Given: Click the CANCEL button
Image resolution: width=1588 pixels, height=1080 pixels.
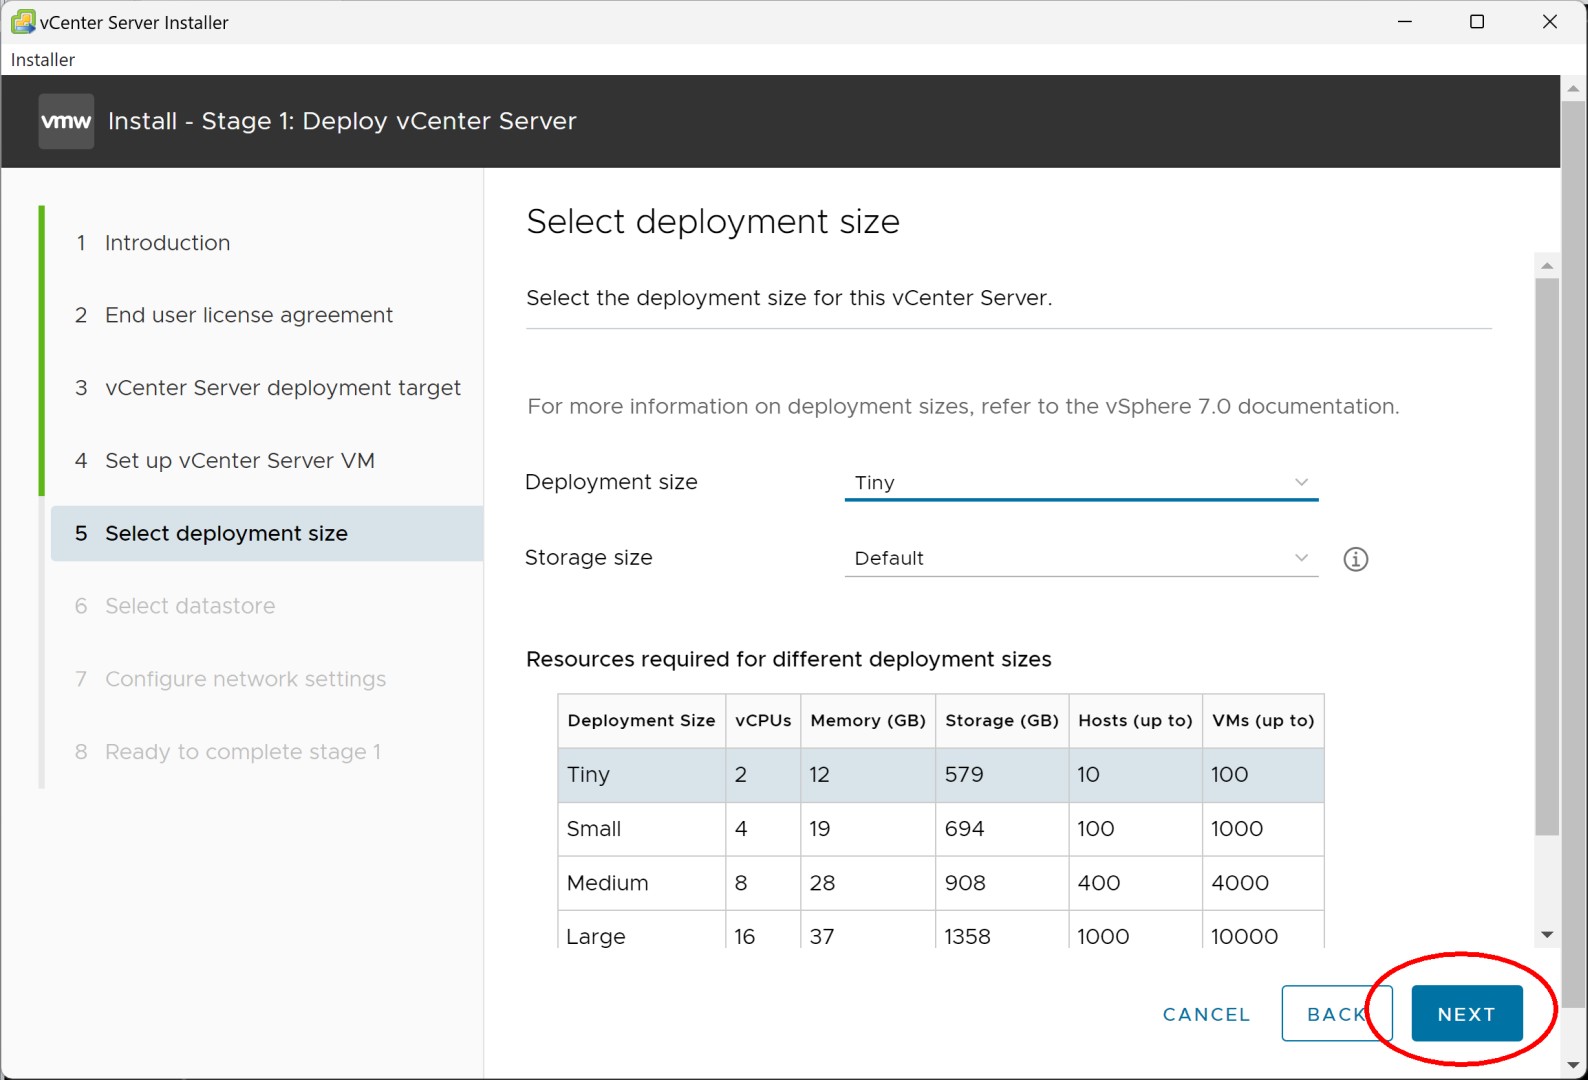Looking at the screenshot, I should [1206, 1014].
